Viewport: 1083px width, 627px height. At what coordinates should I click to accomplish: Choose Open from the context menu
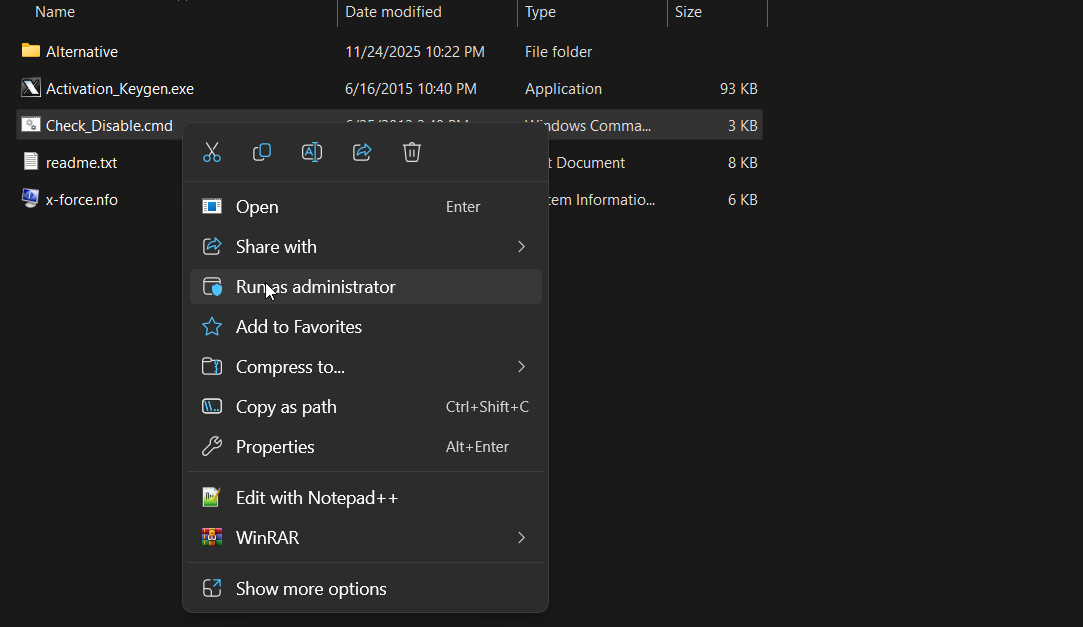pyautogui.click(x=365, y=206)
